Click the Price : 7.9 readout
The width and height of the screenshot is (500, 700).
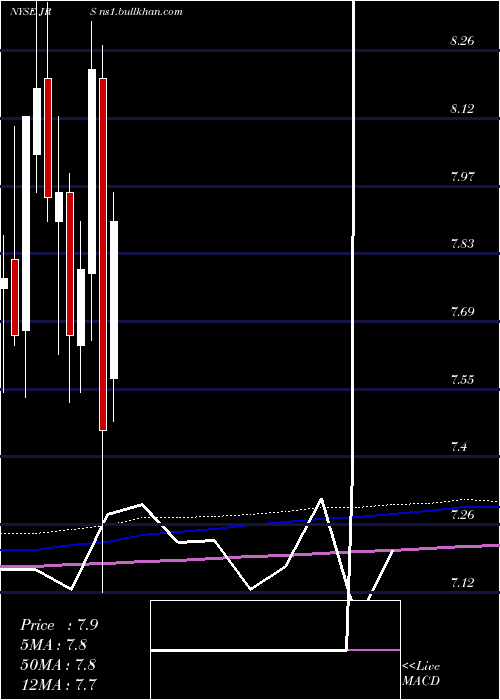[x=59, y=625]
